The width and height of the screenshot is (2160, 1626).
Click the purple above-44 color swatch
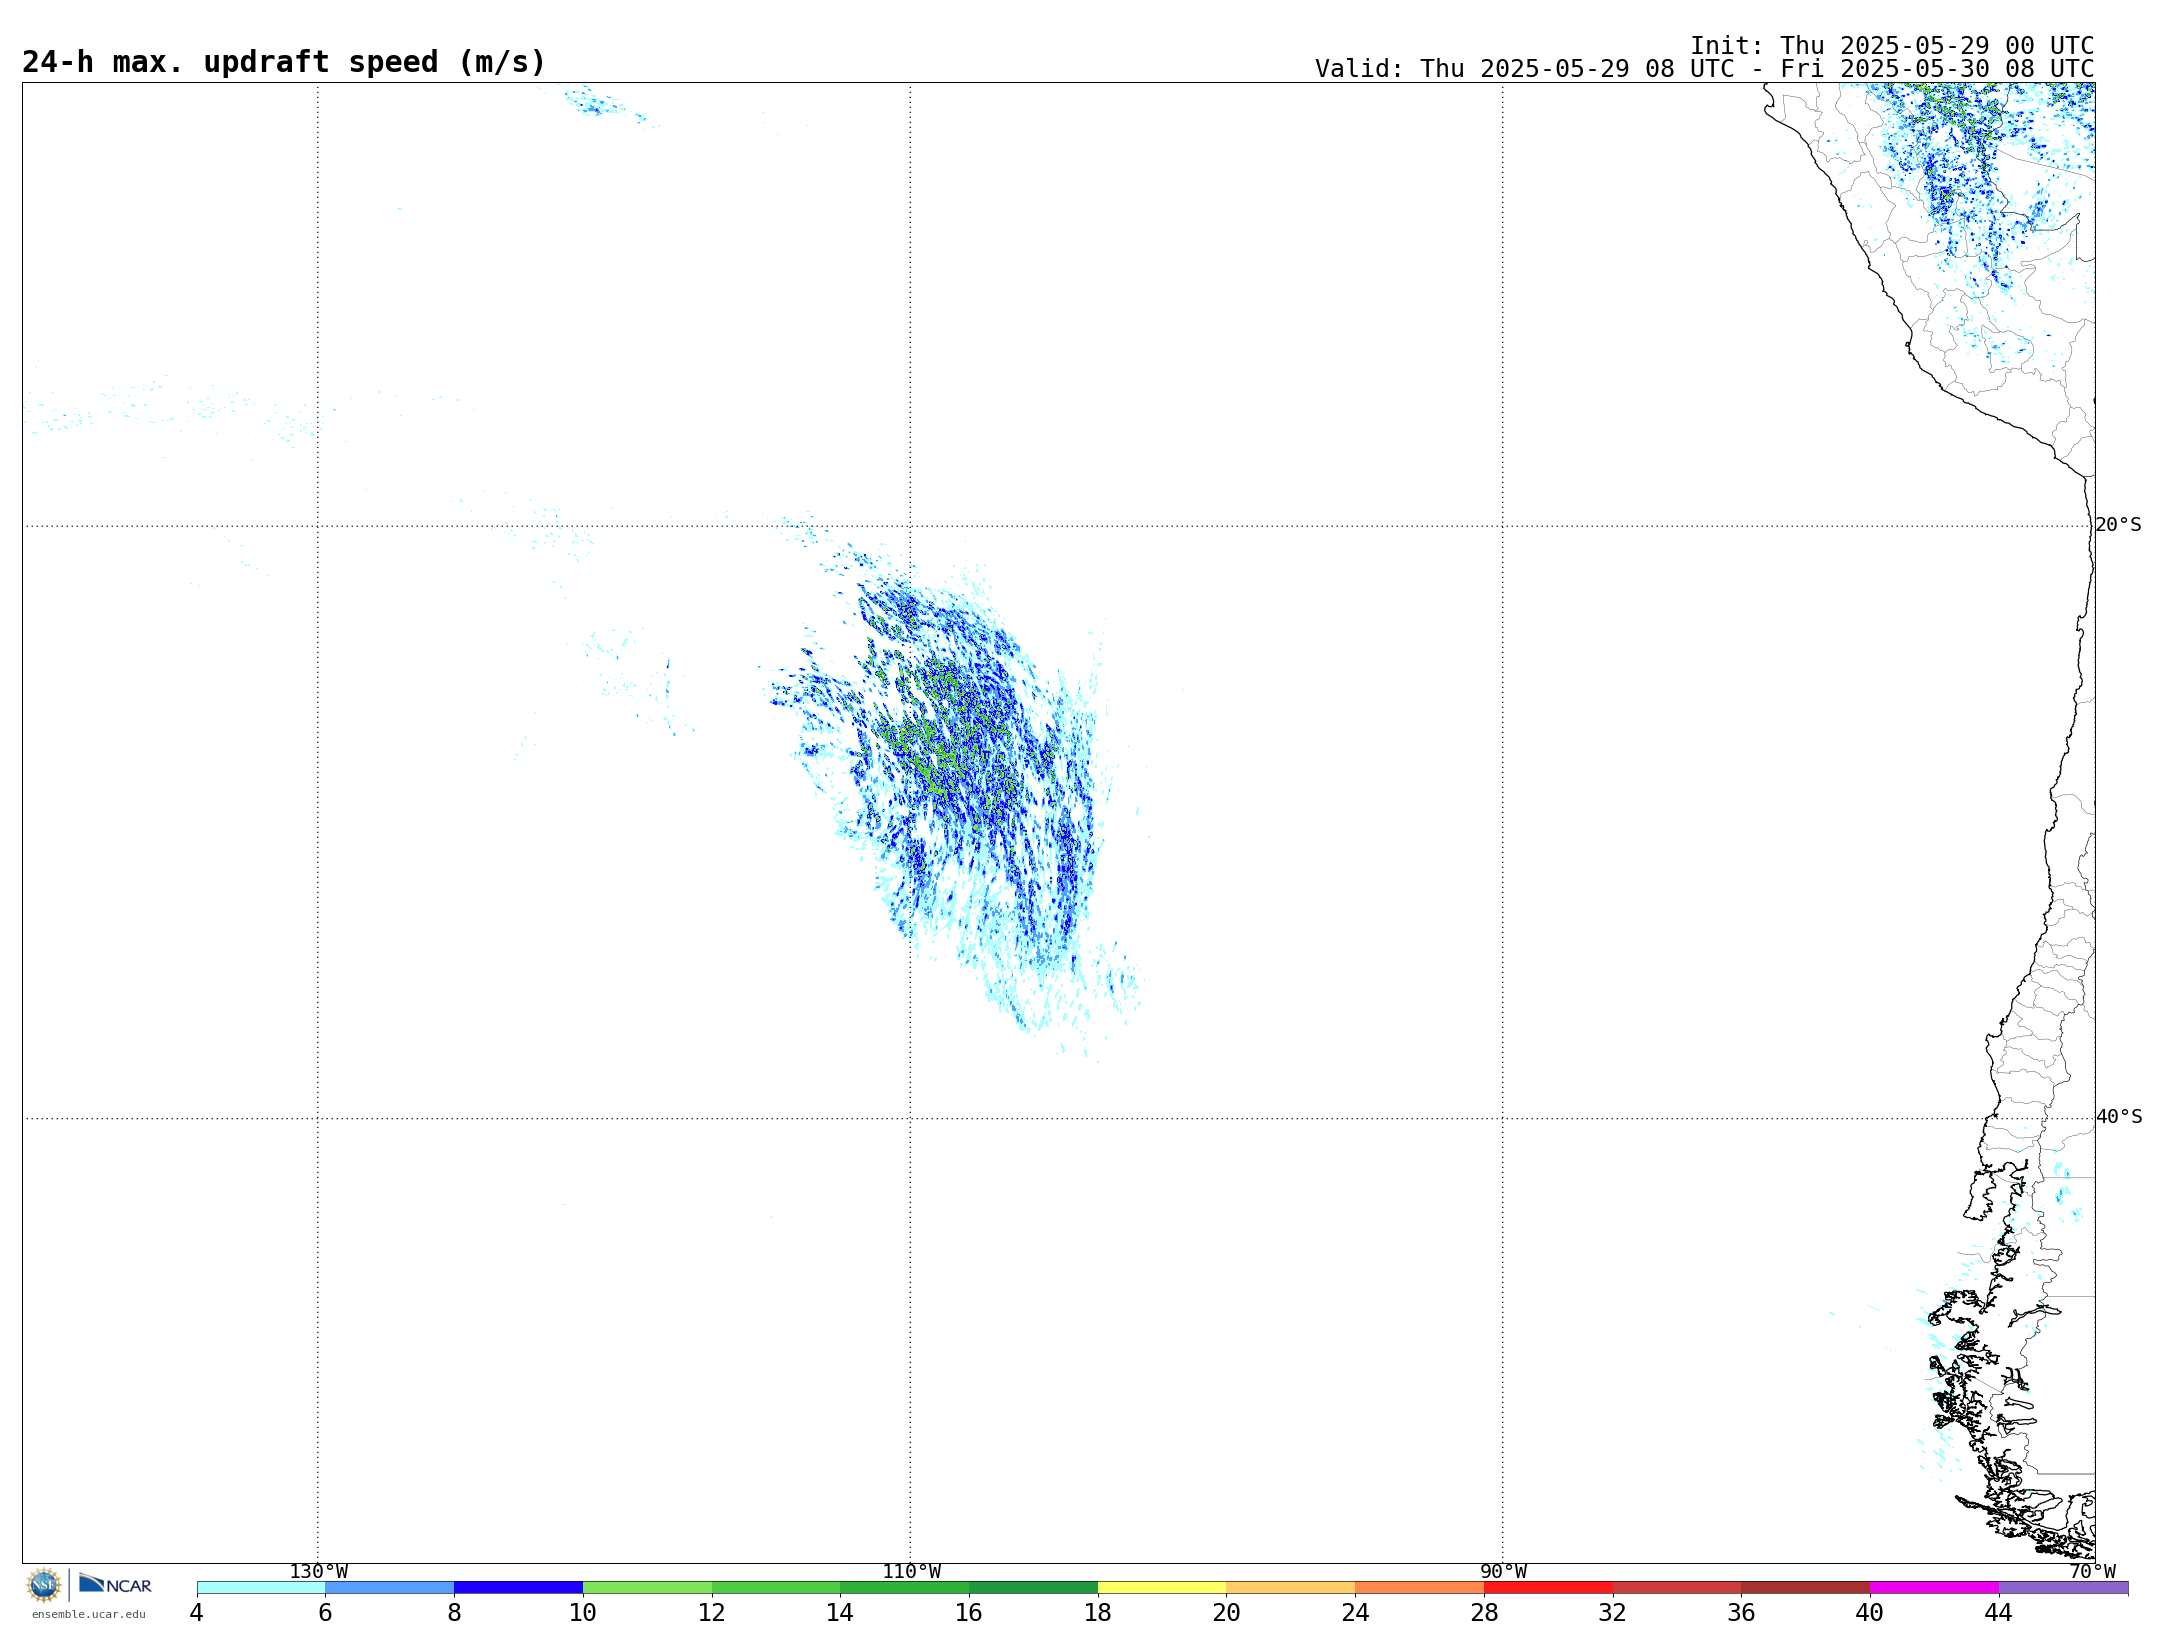click(x=2064, y=1588)
